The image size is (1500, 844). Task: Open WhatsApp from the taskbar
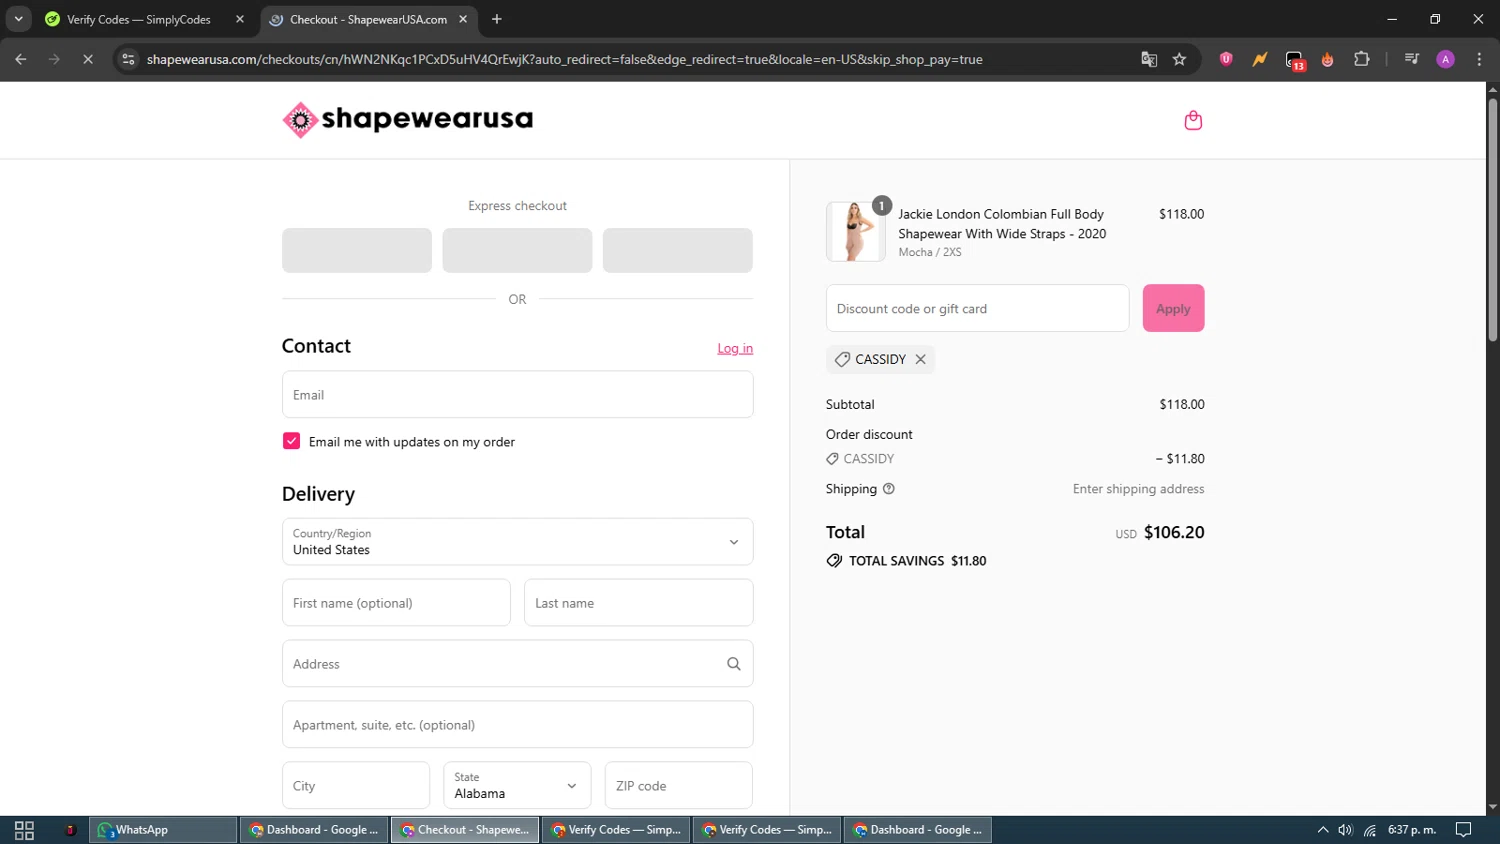(x=163, y=830)
